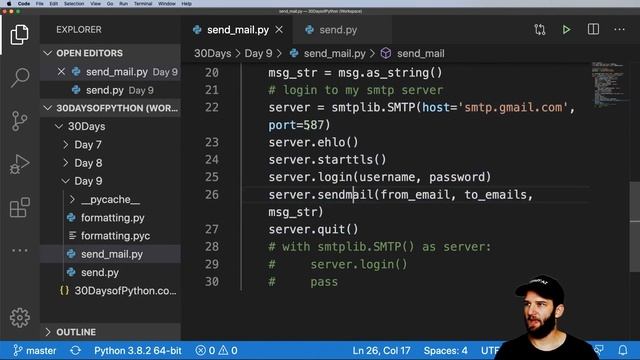The height and width of the screenshot is (360, 640).
Task: Collapse the Open Editors section
Action: pos(110,53)
